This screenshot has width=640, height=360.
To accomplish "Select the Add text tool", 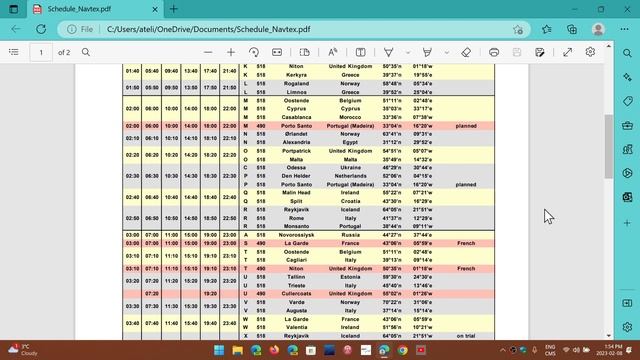I will 360,52.
